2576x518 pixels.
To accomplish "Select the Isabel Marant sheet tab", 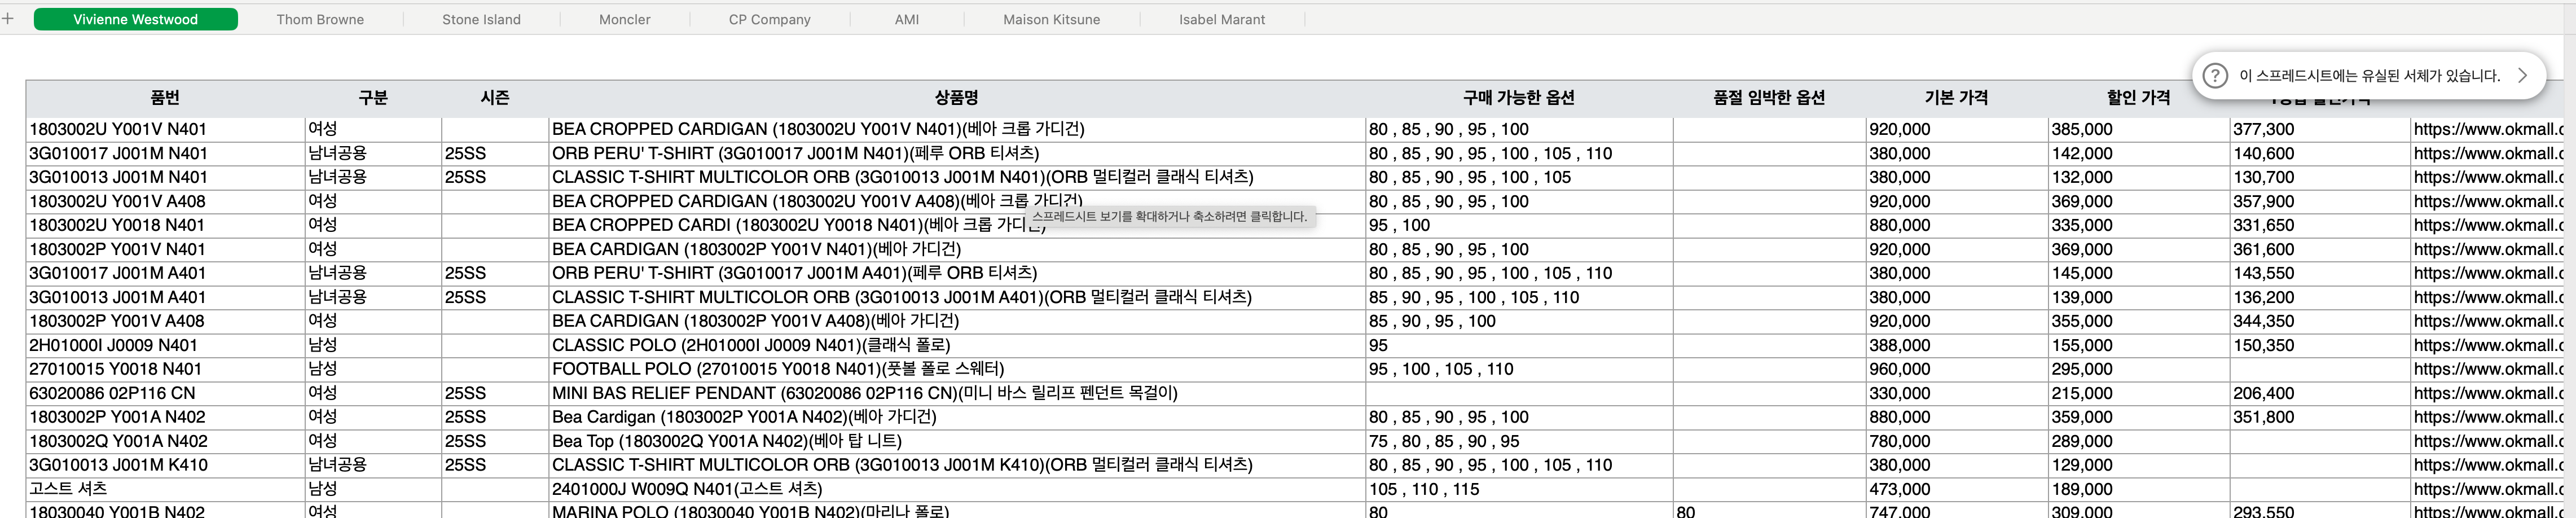I will (1221, 19).
